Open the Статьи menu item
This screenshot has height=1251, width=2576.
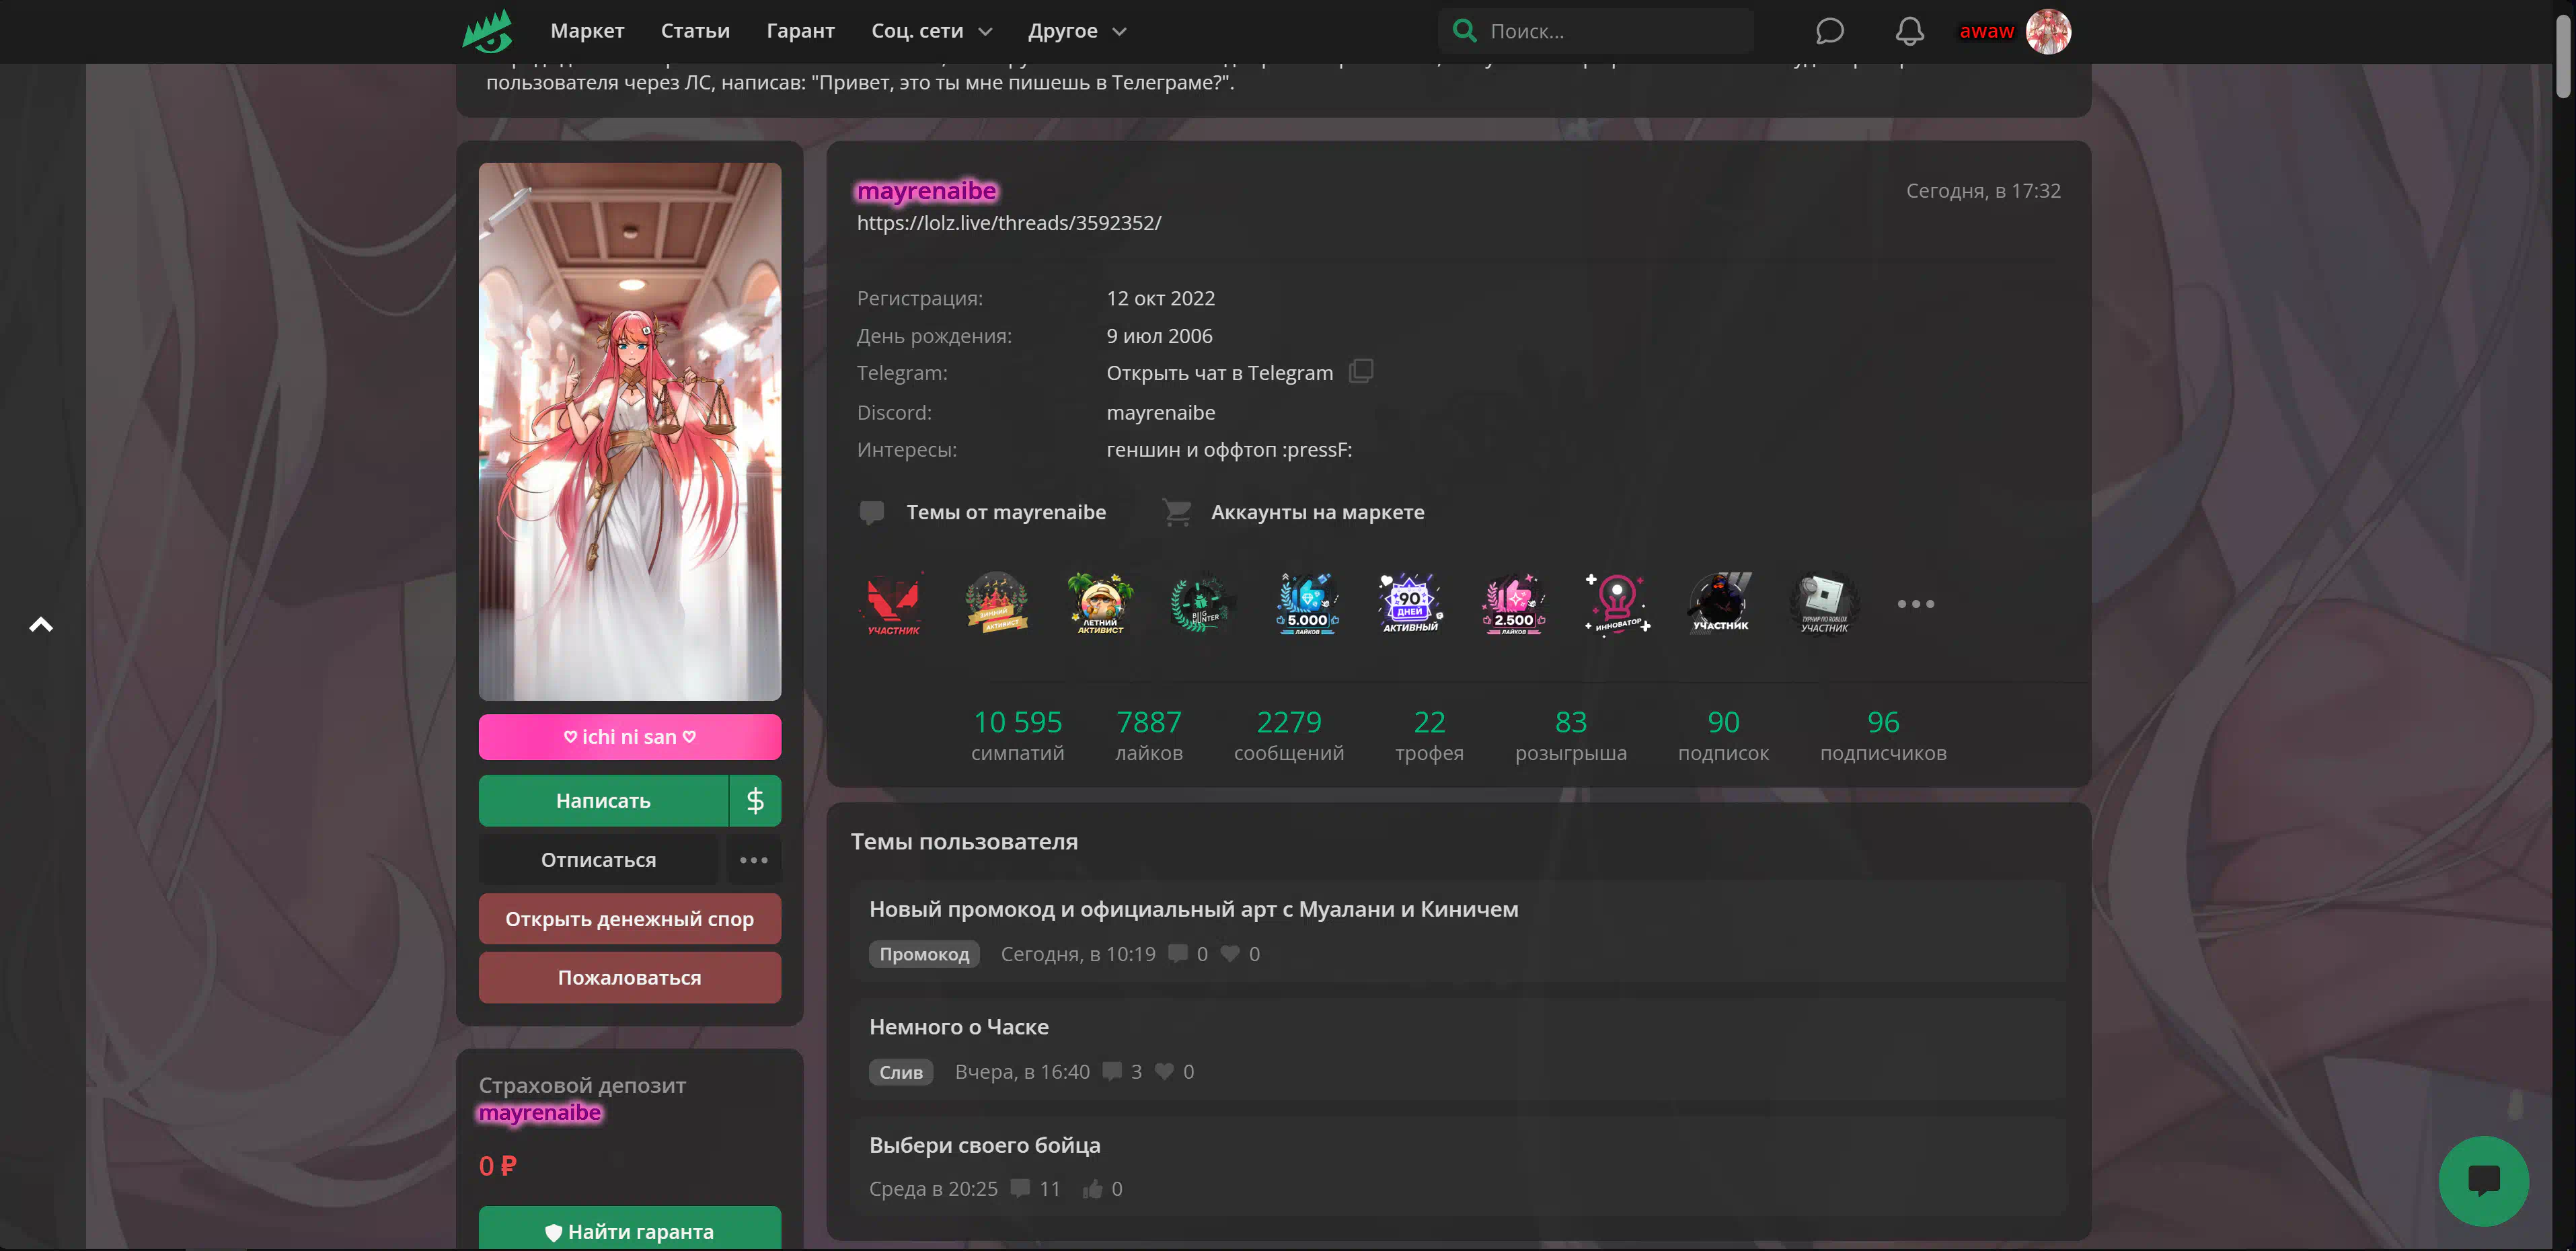point(695,31)
